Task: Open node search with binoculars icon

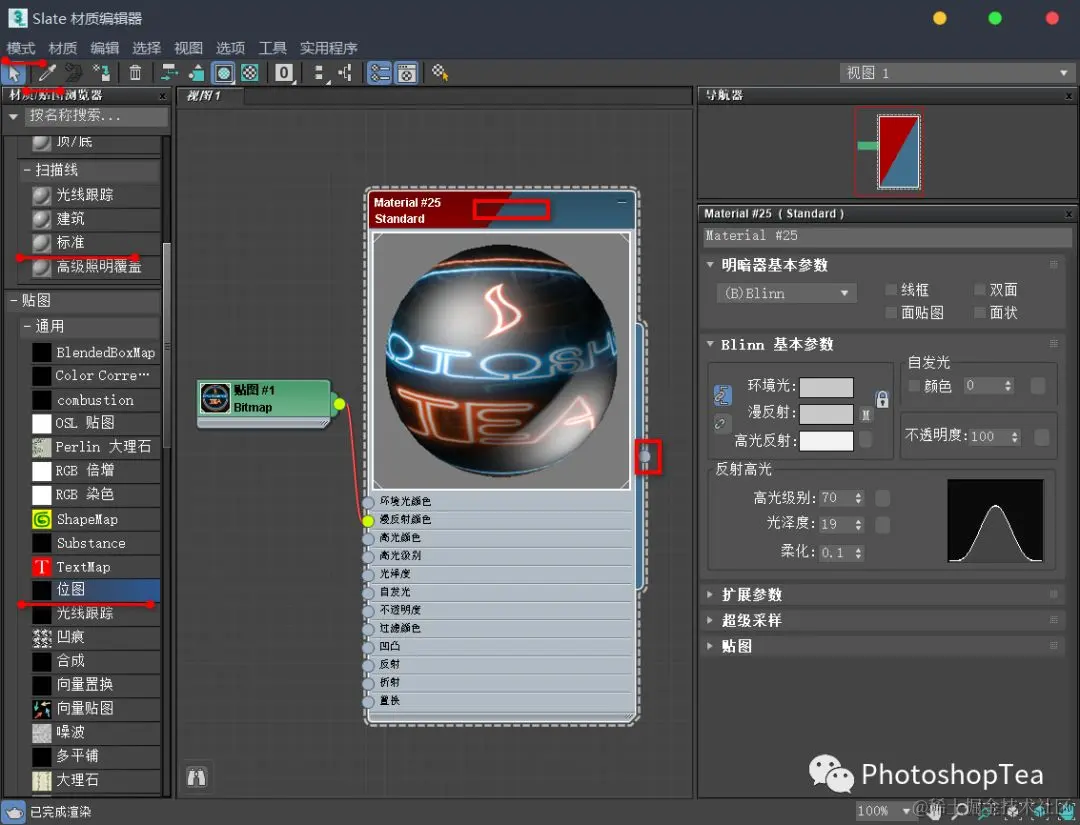Action: 196,777
